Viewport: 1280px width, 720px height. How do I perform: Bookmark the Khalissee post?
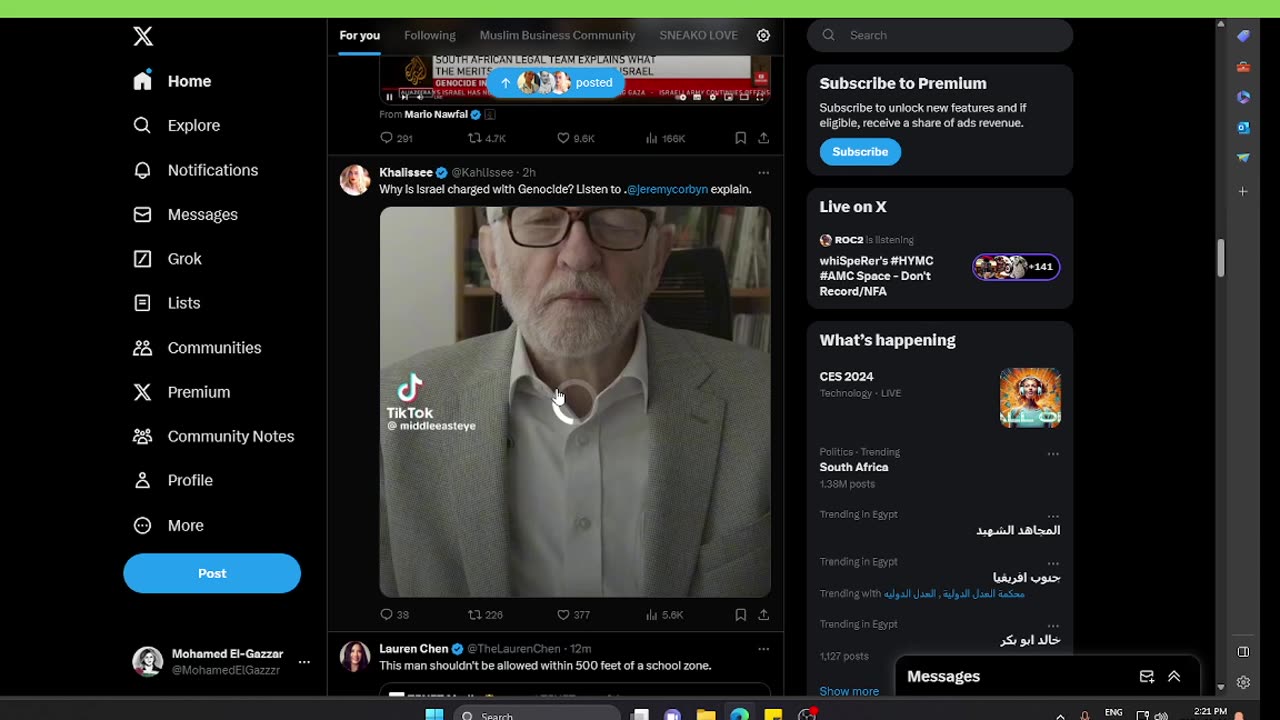click(740, 615)
